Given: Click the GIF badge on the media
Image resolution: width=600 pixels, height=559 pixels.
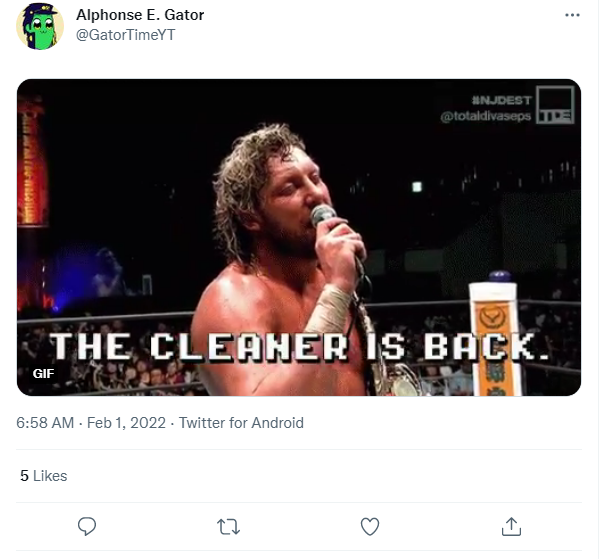Looking at the screenshot, I should click(x=43, y=373).
